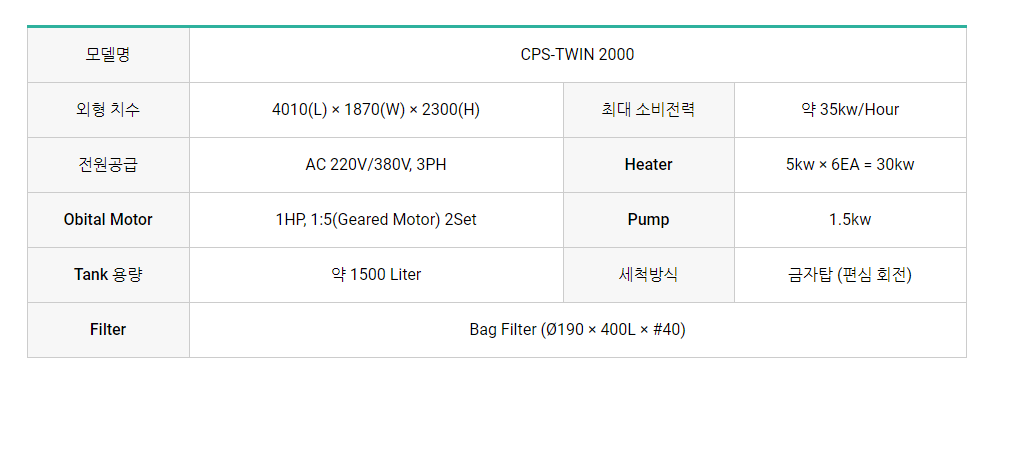Click the 1HP, 1:5(Geared Motor) 2Set text
The width and height of the screenshot is (1018, 466).
376,220
